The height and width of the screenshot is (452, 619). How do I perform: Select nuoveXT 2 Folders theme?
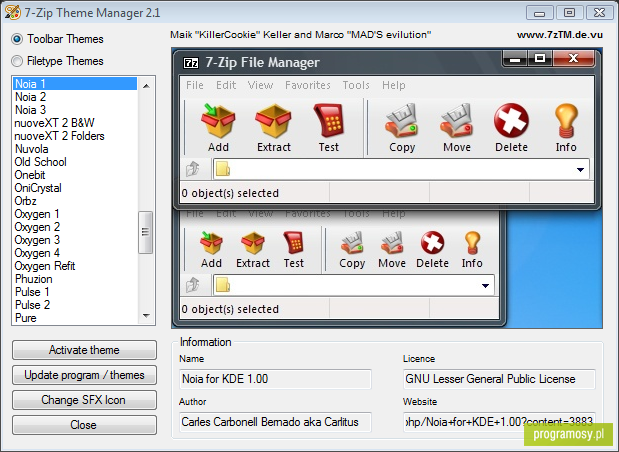[75, 136]
